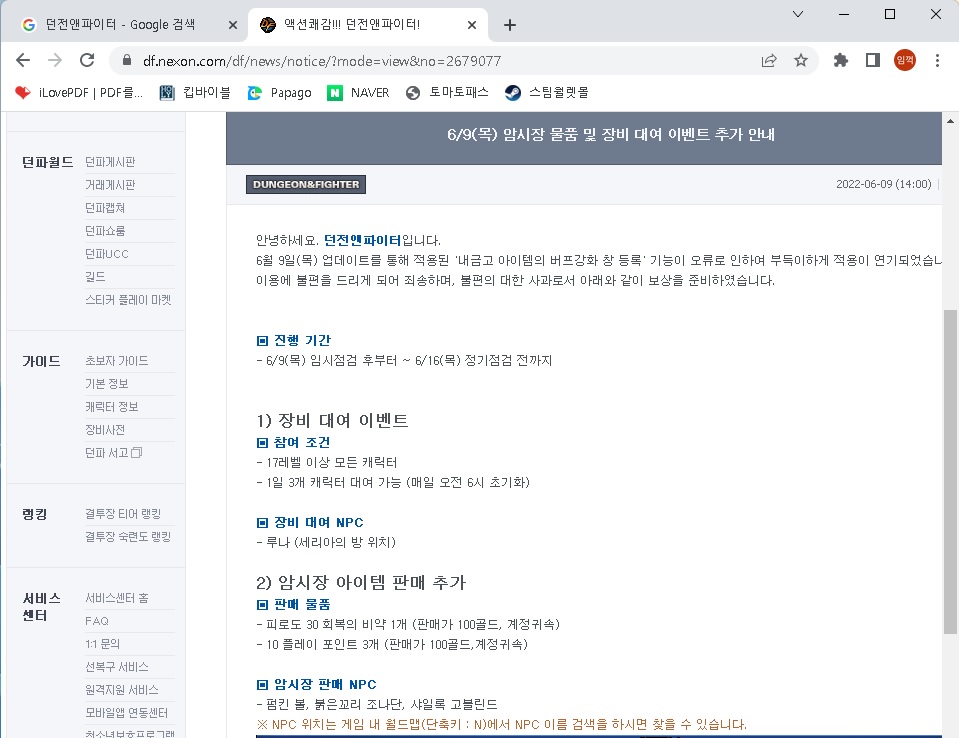Viewport: 959px width, 738px height.
Task: Open 선복구 서비스 link
Action: click(117, 666)
